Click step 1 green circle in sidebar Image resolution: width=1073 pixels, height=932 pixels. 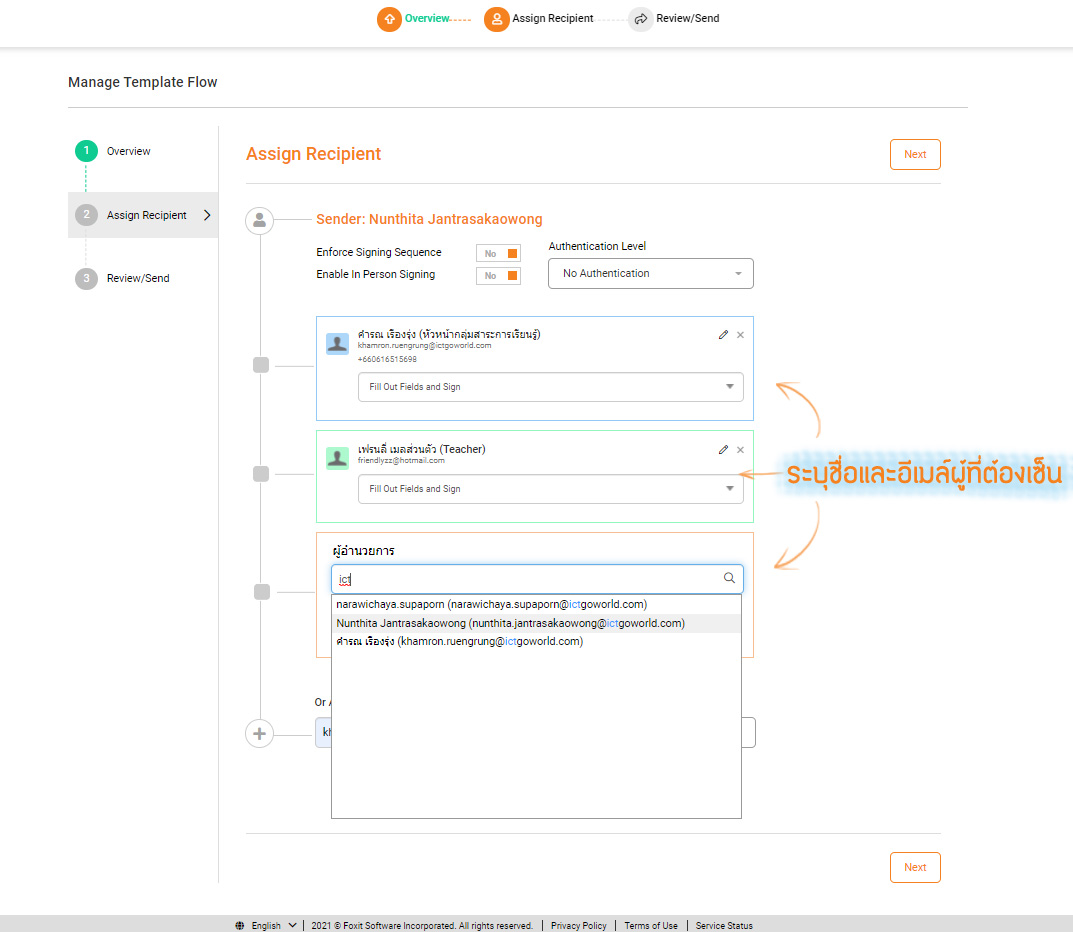pos(86,151)
